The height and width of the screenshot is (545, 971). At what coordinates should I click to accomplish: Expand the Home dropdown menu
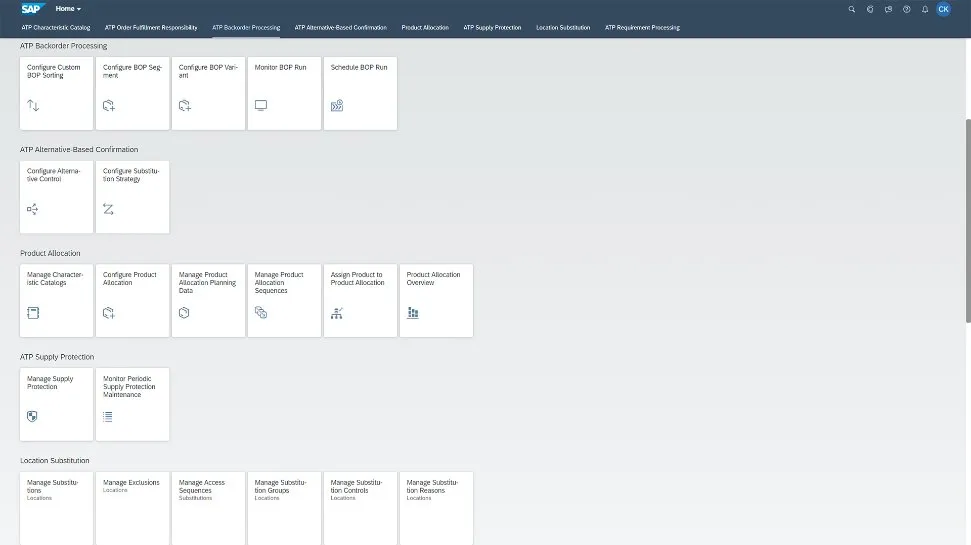[69, 9]
